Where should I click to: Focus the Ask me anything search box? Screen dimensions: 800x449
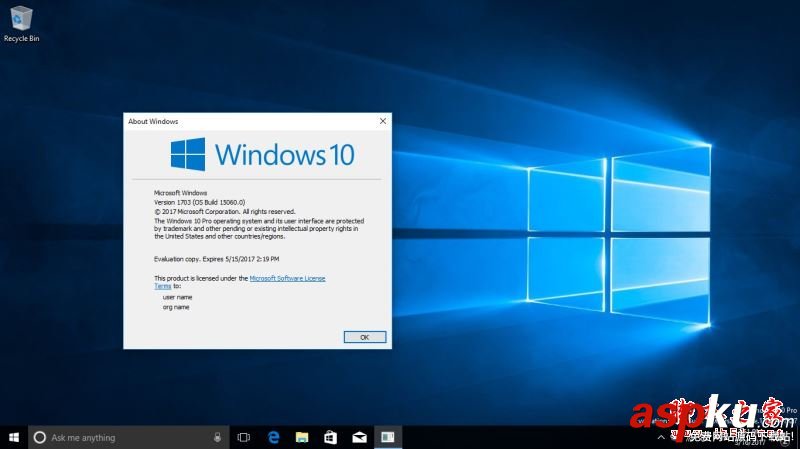click(x=129, y=437)
